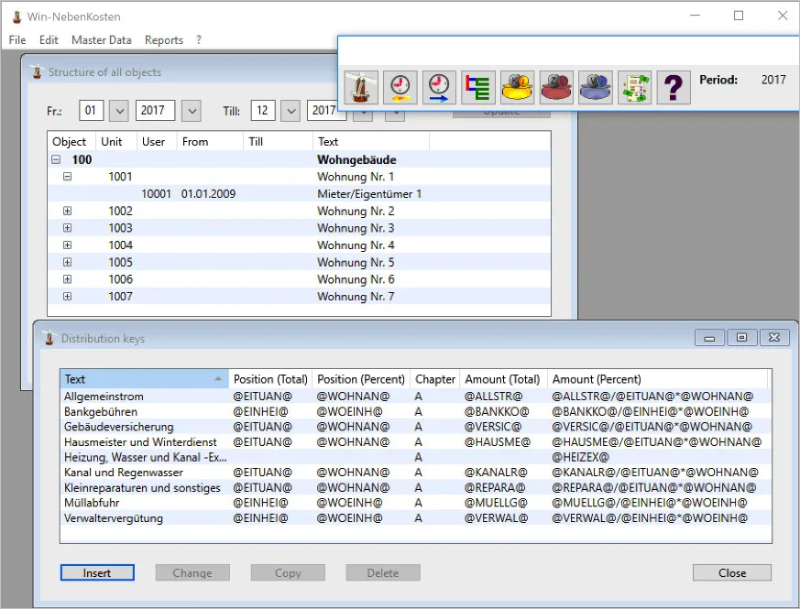Open the object structure tree icon
The image size is (800, 609).
pyautogui.click(x=478, y=88)
